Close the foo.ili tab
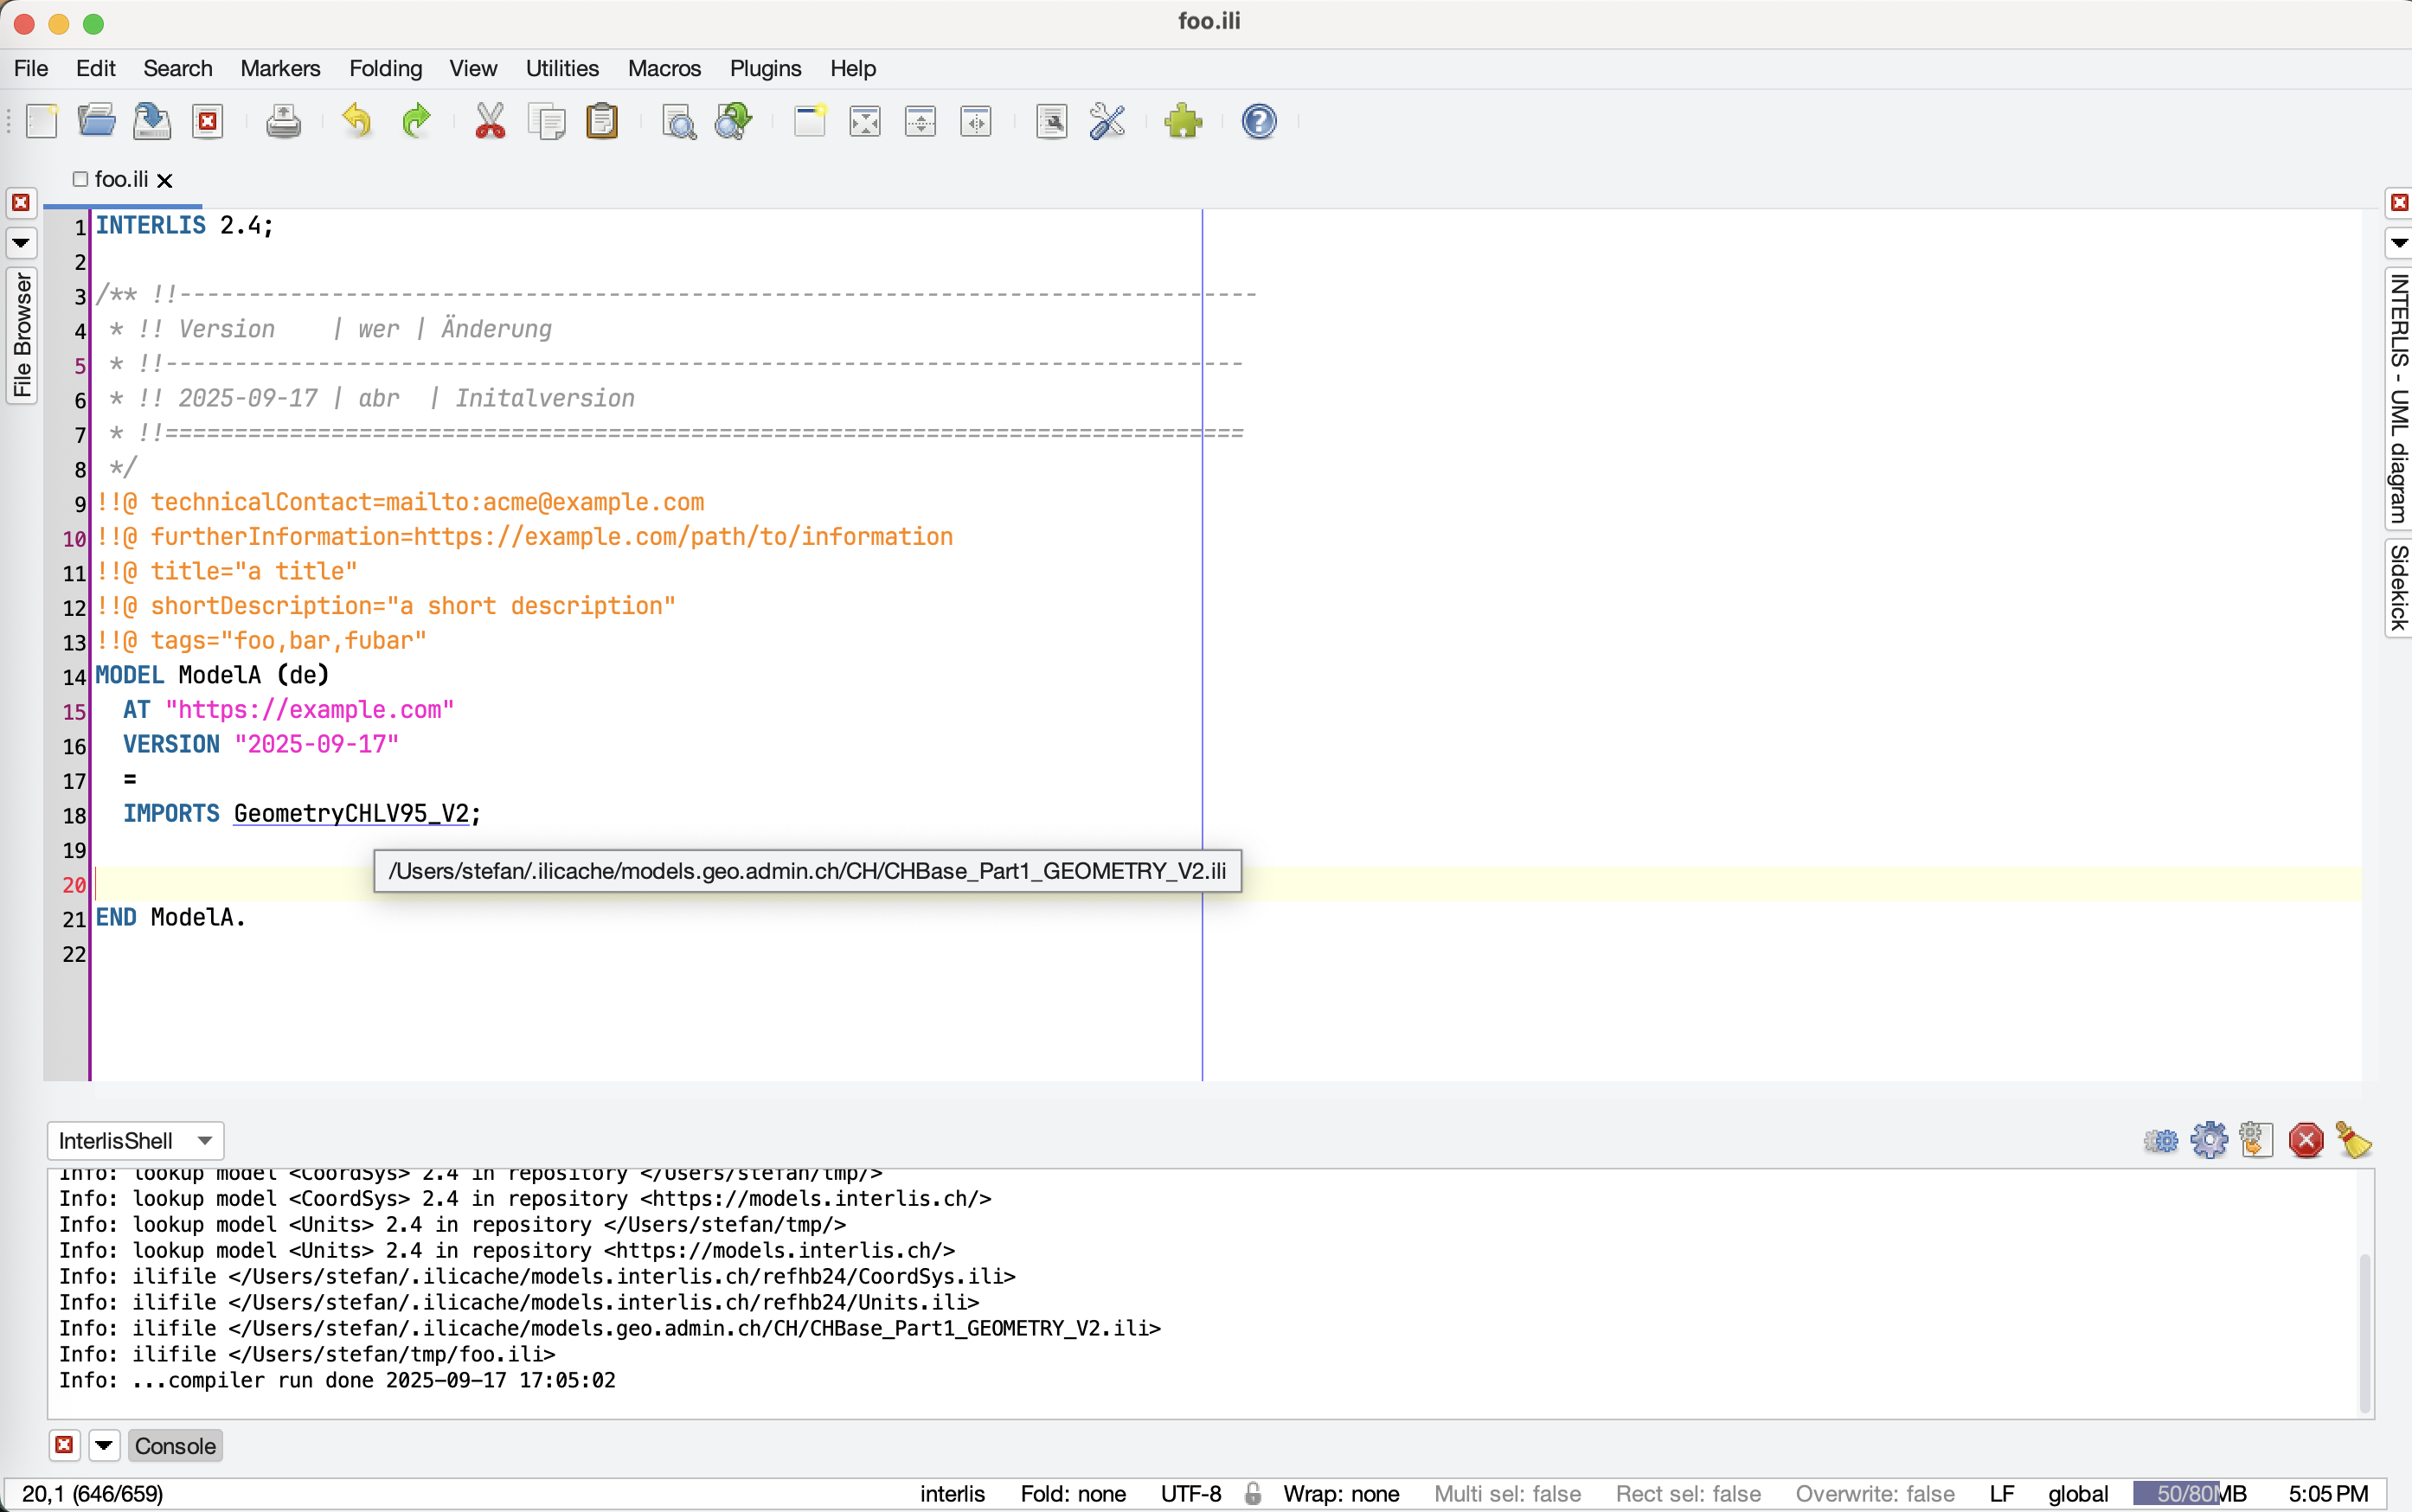The width and height of the screenshot is (2412, 1512). pyautogui.click(x=165, y=180)
